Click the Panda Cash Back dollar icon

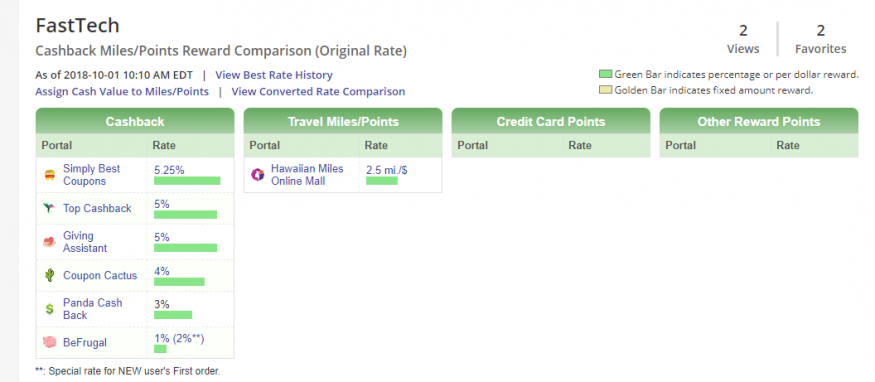[x=50, y=309]
